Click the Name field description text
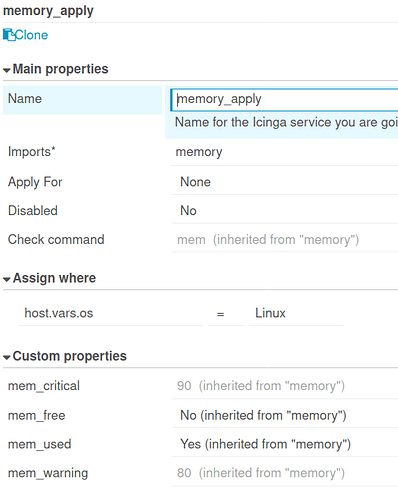 coord(286,122)
